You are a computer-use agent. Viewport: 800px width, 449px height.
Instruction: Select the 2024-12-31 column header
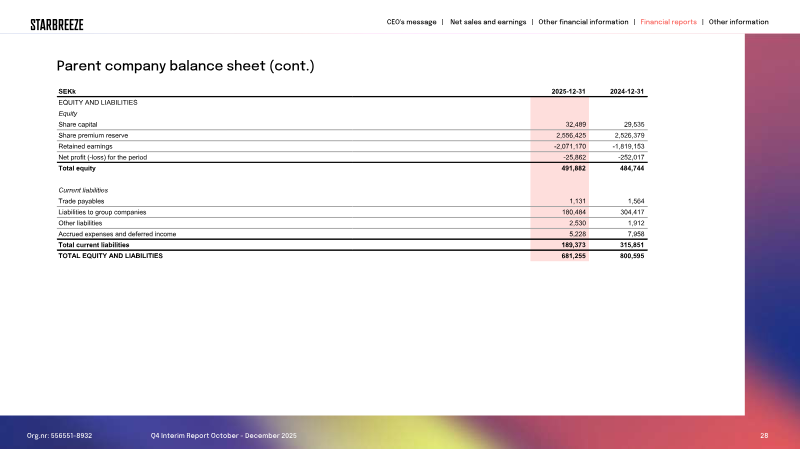[627, 92]
